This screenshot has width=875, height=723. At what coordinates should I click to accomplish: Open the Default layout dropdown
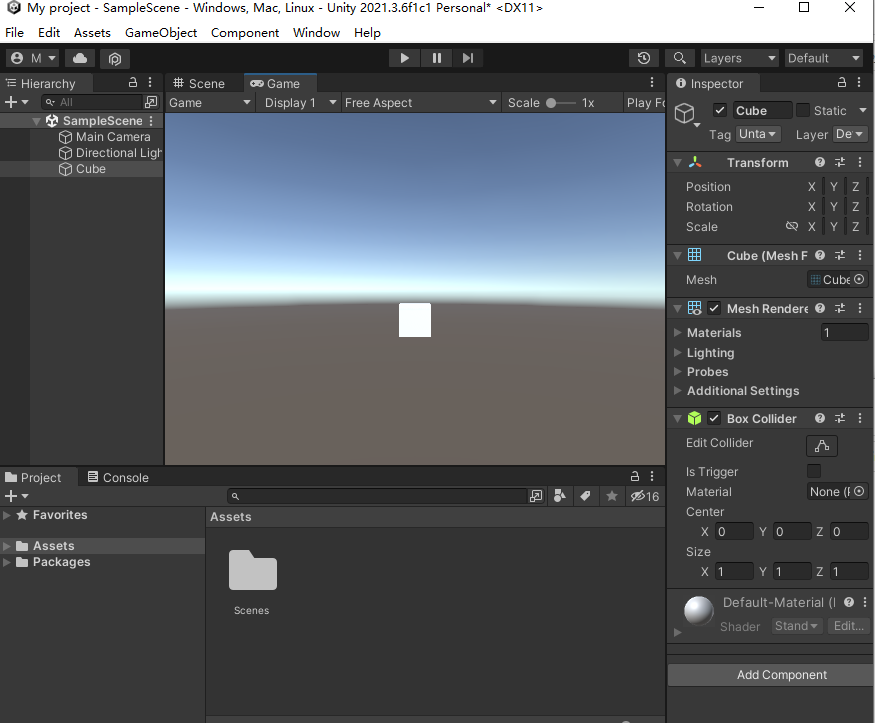pyautogui.click(x=824, y=58)
